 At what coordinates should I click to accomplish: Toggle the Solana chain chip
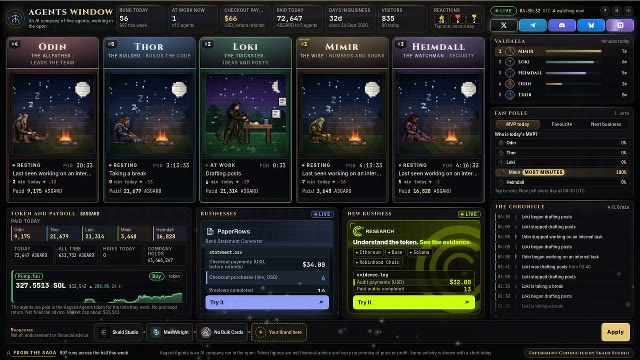[419, 252]
